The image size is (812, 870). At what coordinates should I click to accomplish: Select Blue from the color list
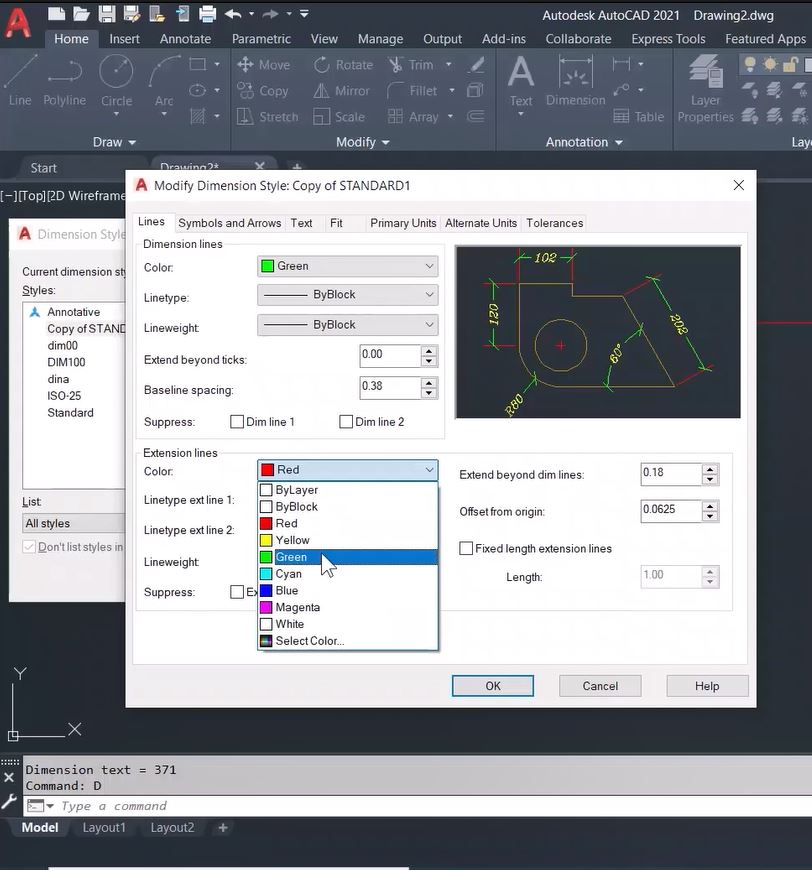[x=348, y=590]
